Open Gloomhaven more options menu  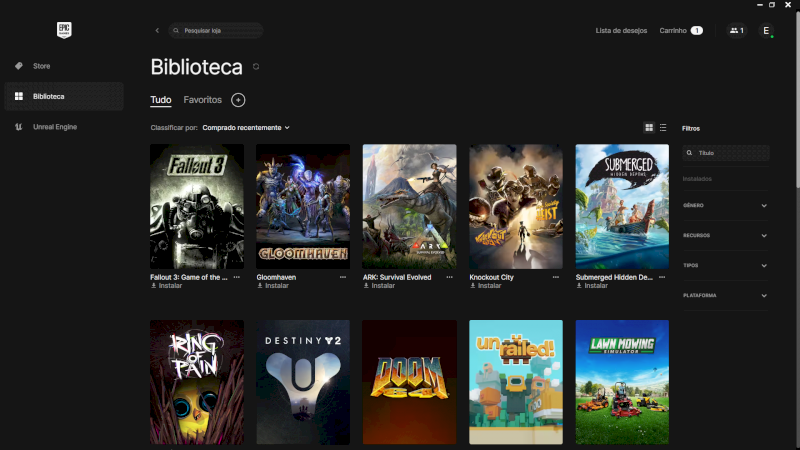[343, 277]
